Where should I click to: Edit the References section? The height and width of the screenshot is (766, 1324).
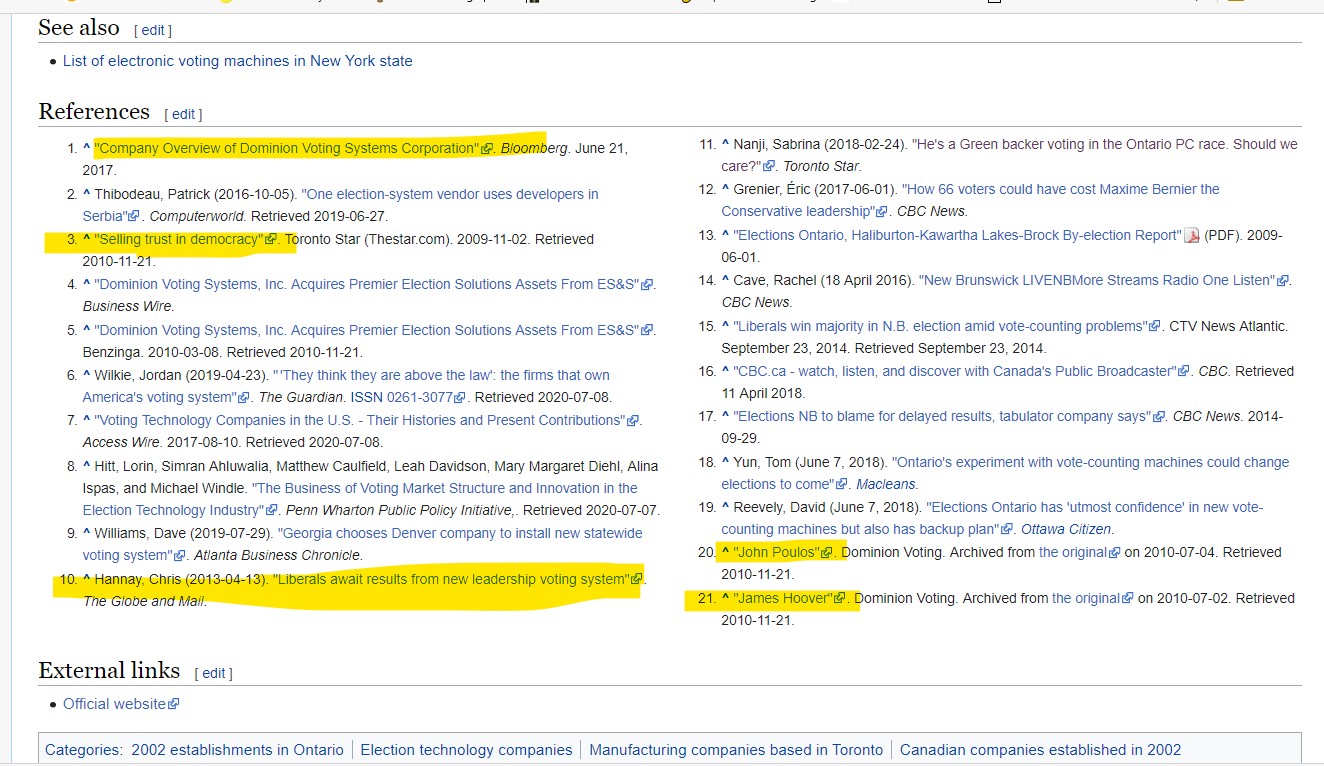(x=183, y=114)
